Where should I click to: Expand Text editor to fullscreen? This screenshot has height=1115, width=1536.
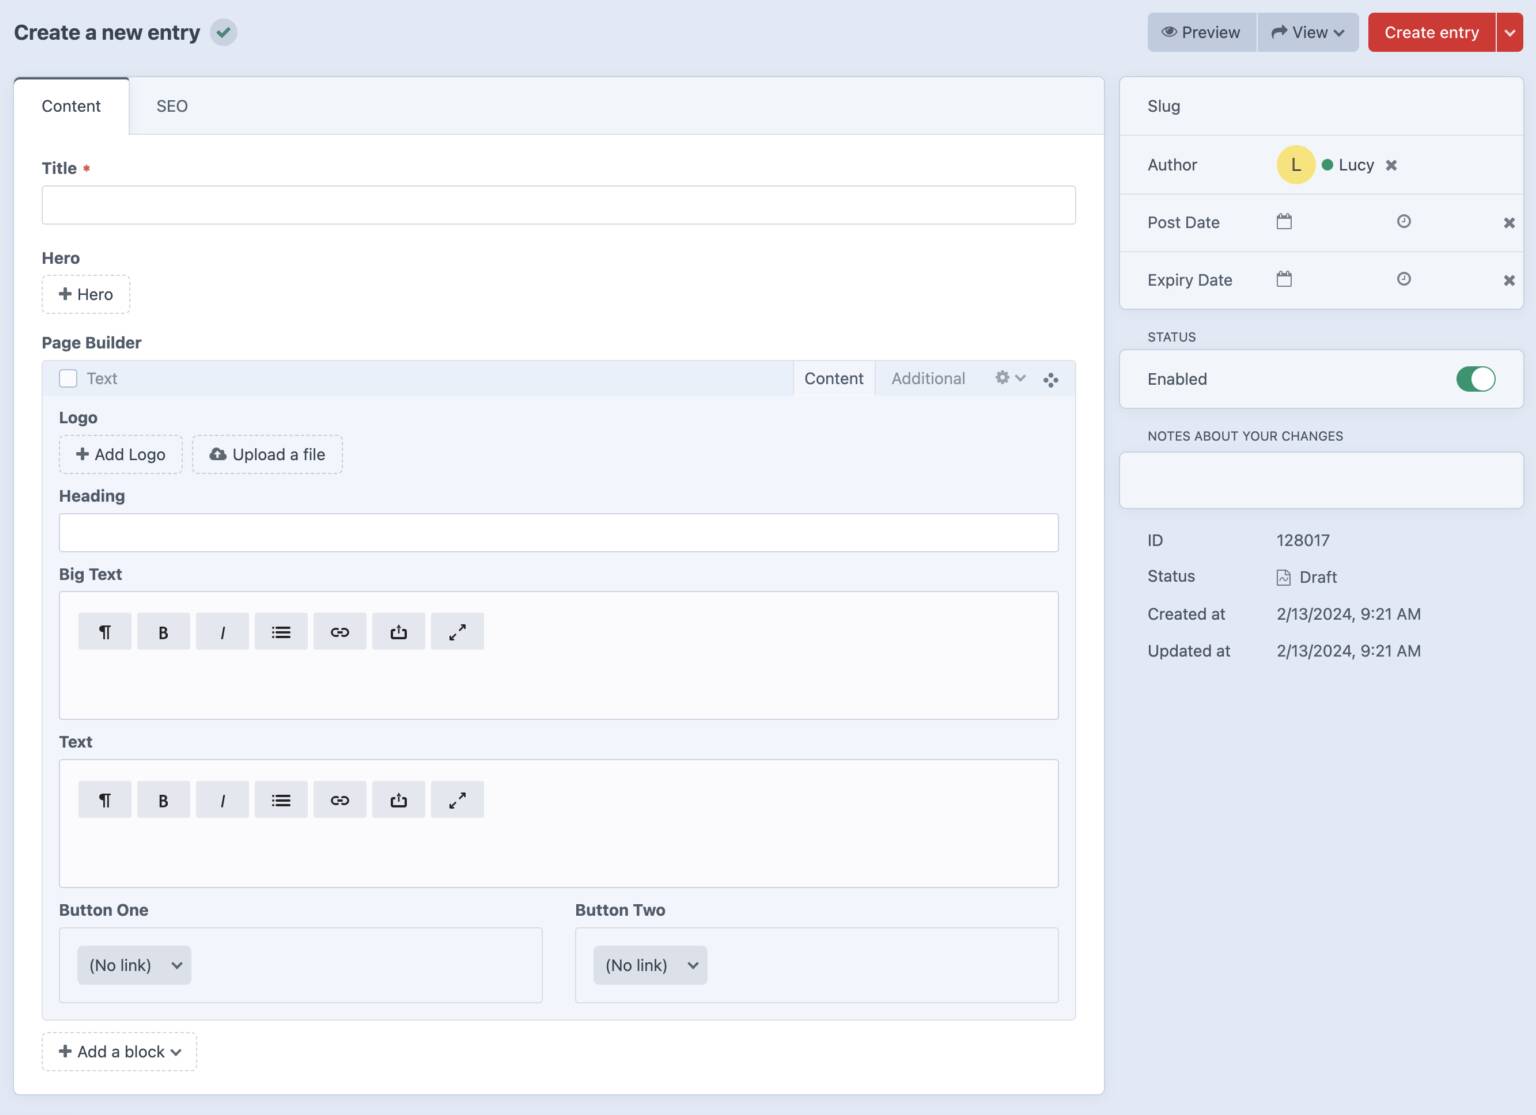pyautogui.click(x=457, y=800)
